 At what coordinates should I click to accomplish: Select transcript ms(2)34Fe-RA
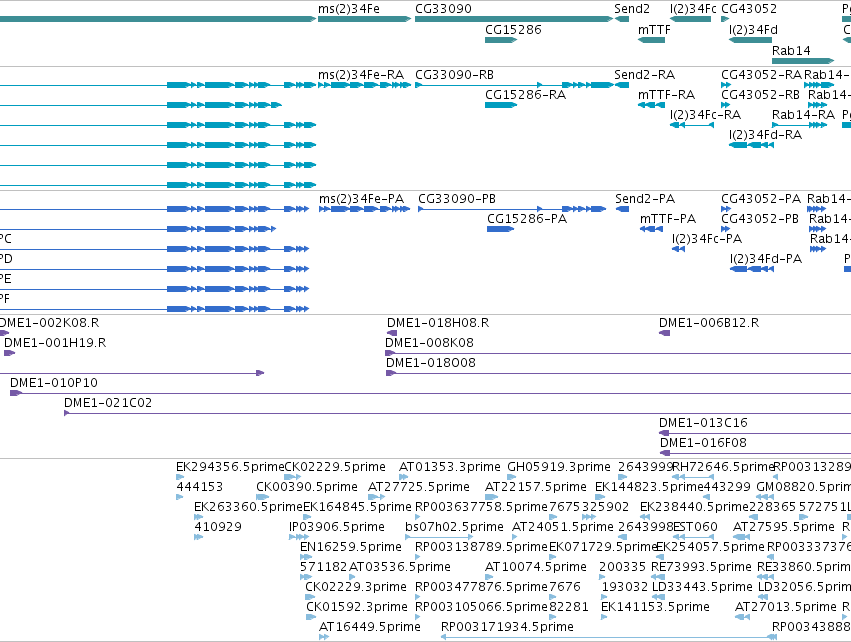click(x=364, y=85)
